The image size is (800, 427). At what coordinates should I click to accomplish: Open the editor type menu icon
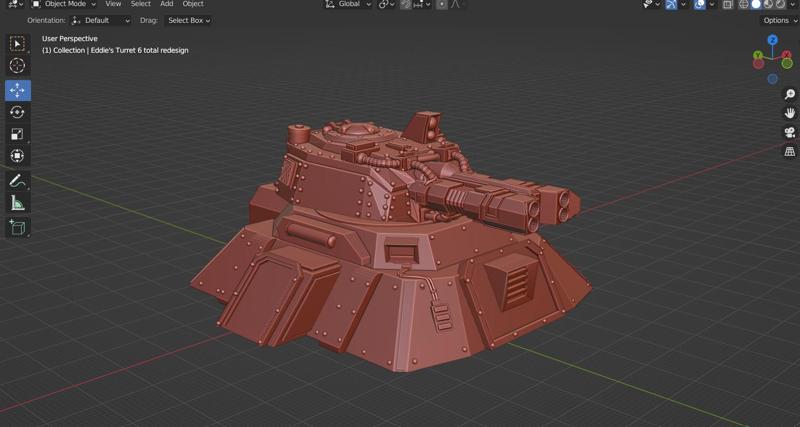click(x=16, y=4)
